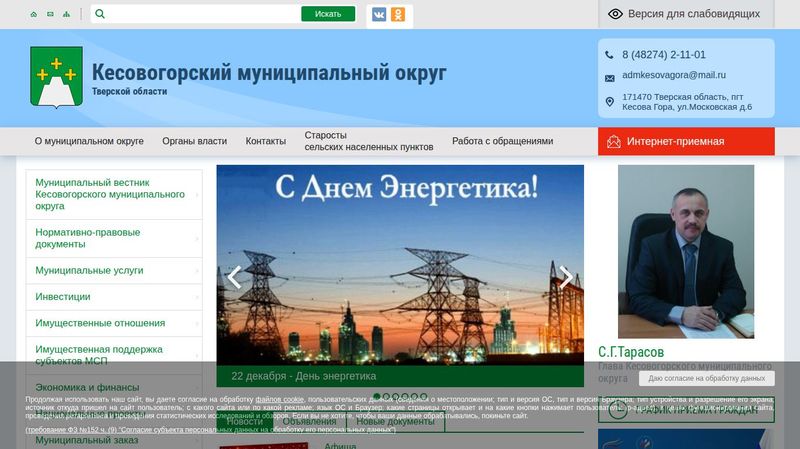Open the Odnoklassniki social icon
This screenshot has height=449, width=800.
point(398,14)
